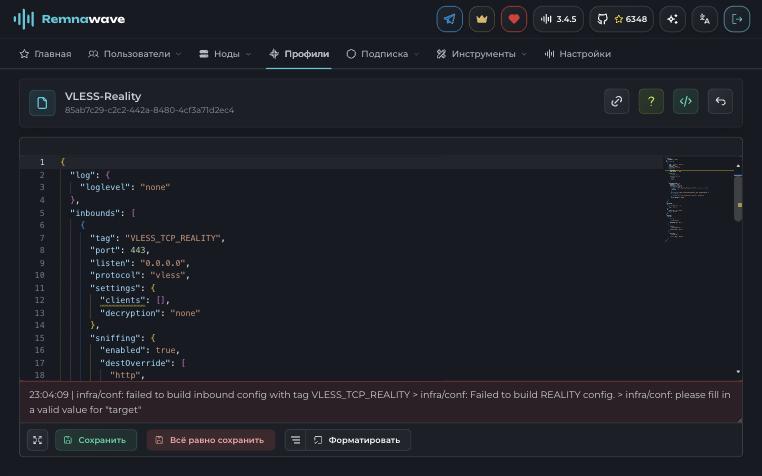Open the Ноды menu
This screenshot has height=476, width=762.
(225, 54)
